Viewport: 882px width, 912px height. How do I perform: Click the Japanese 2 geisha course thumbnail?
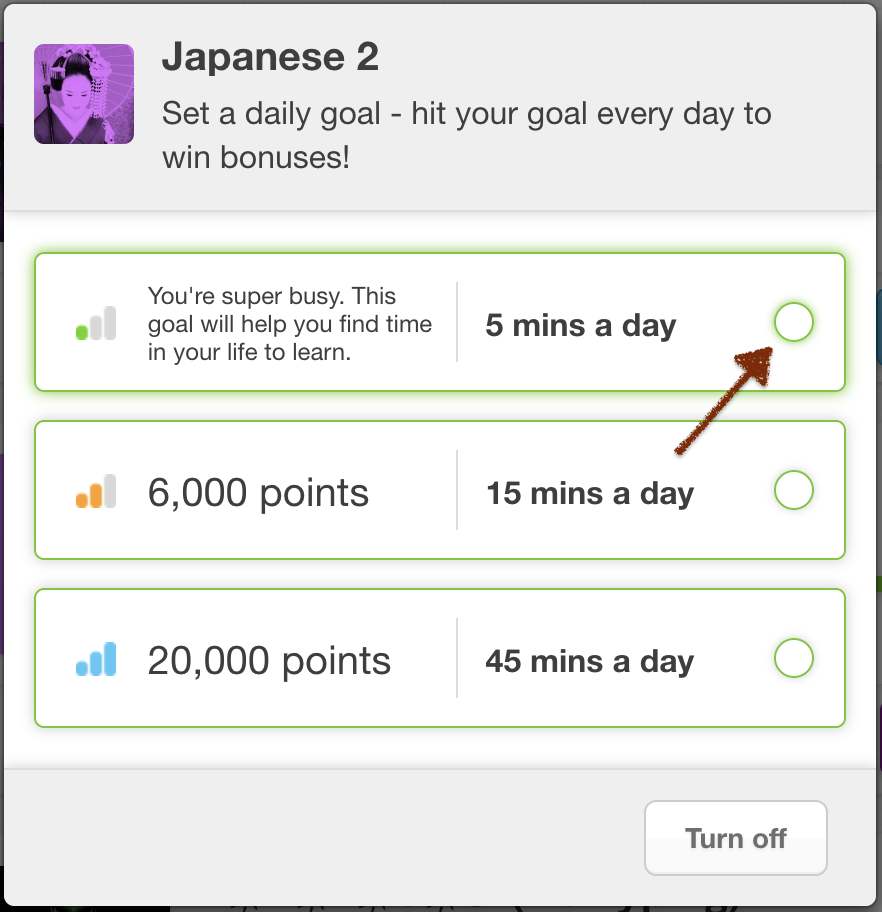coord(84,94)
